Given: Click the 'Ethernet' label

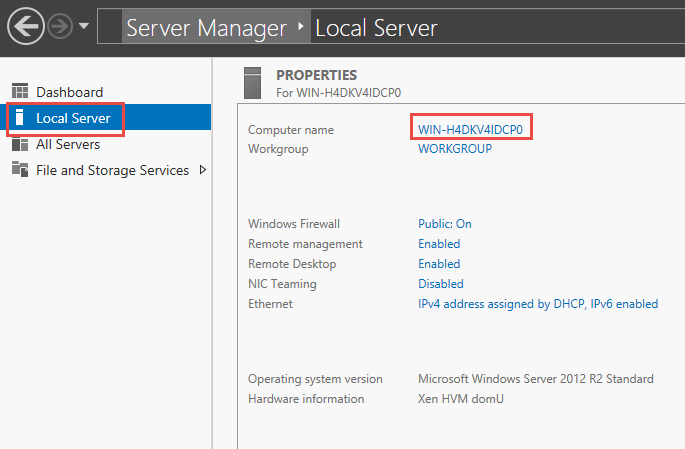Looking at the screenshot, I should pyautogui.click(x=270, y=304).
